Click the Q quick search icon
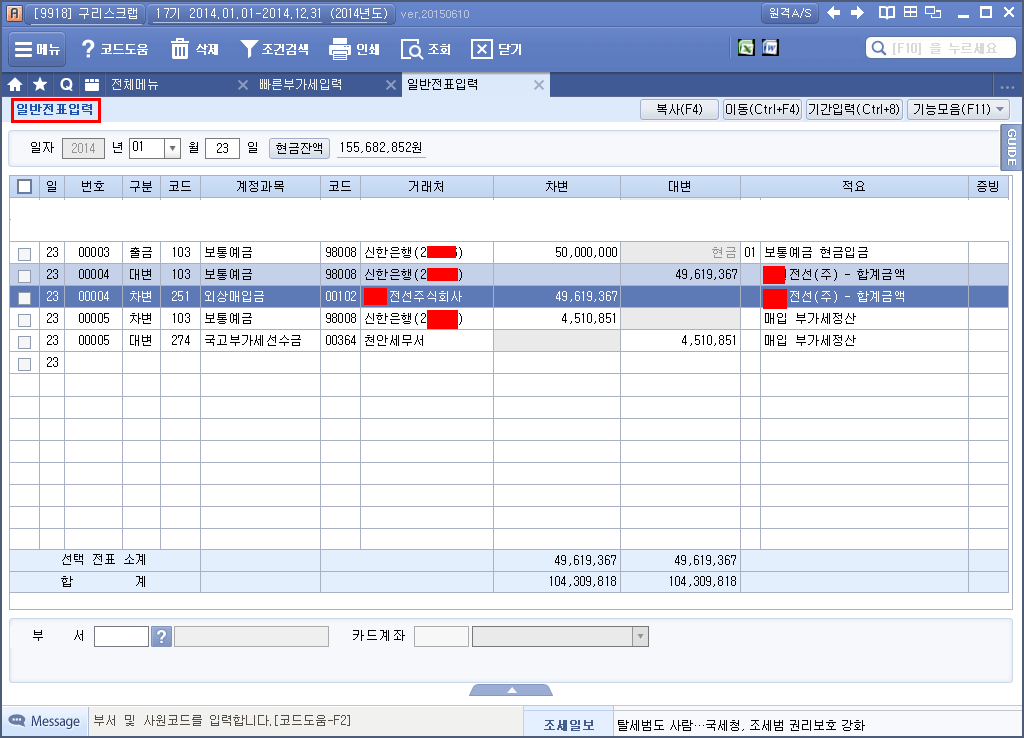The width and height of the screenshot is (1024, 738). point(66,84)
